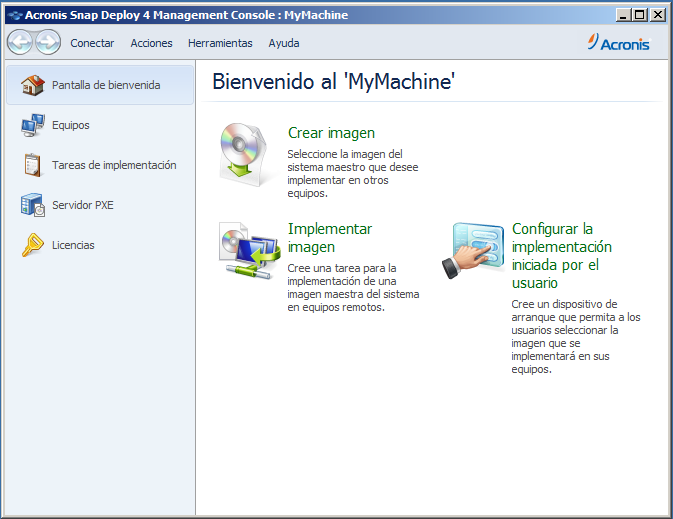Screen dimensions: 673x519
Task: Open the Ayuda menu
Action: [284, 43]
